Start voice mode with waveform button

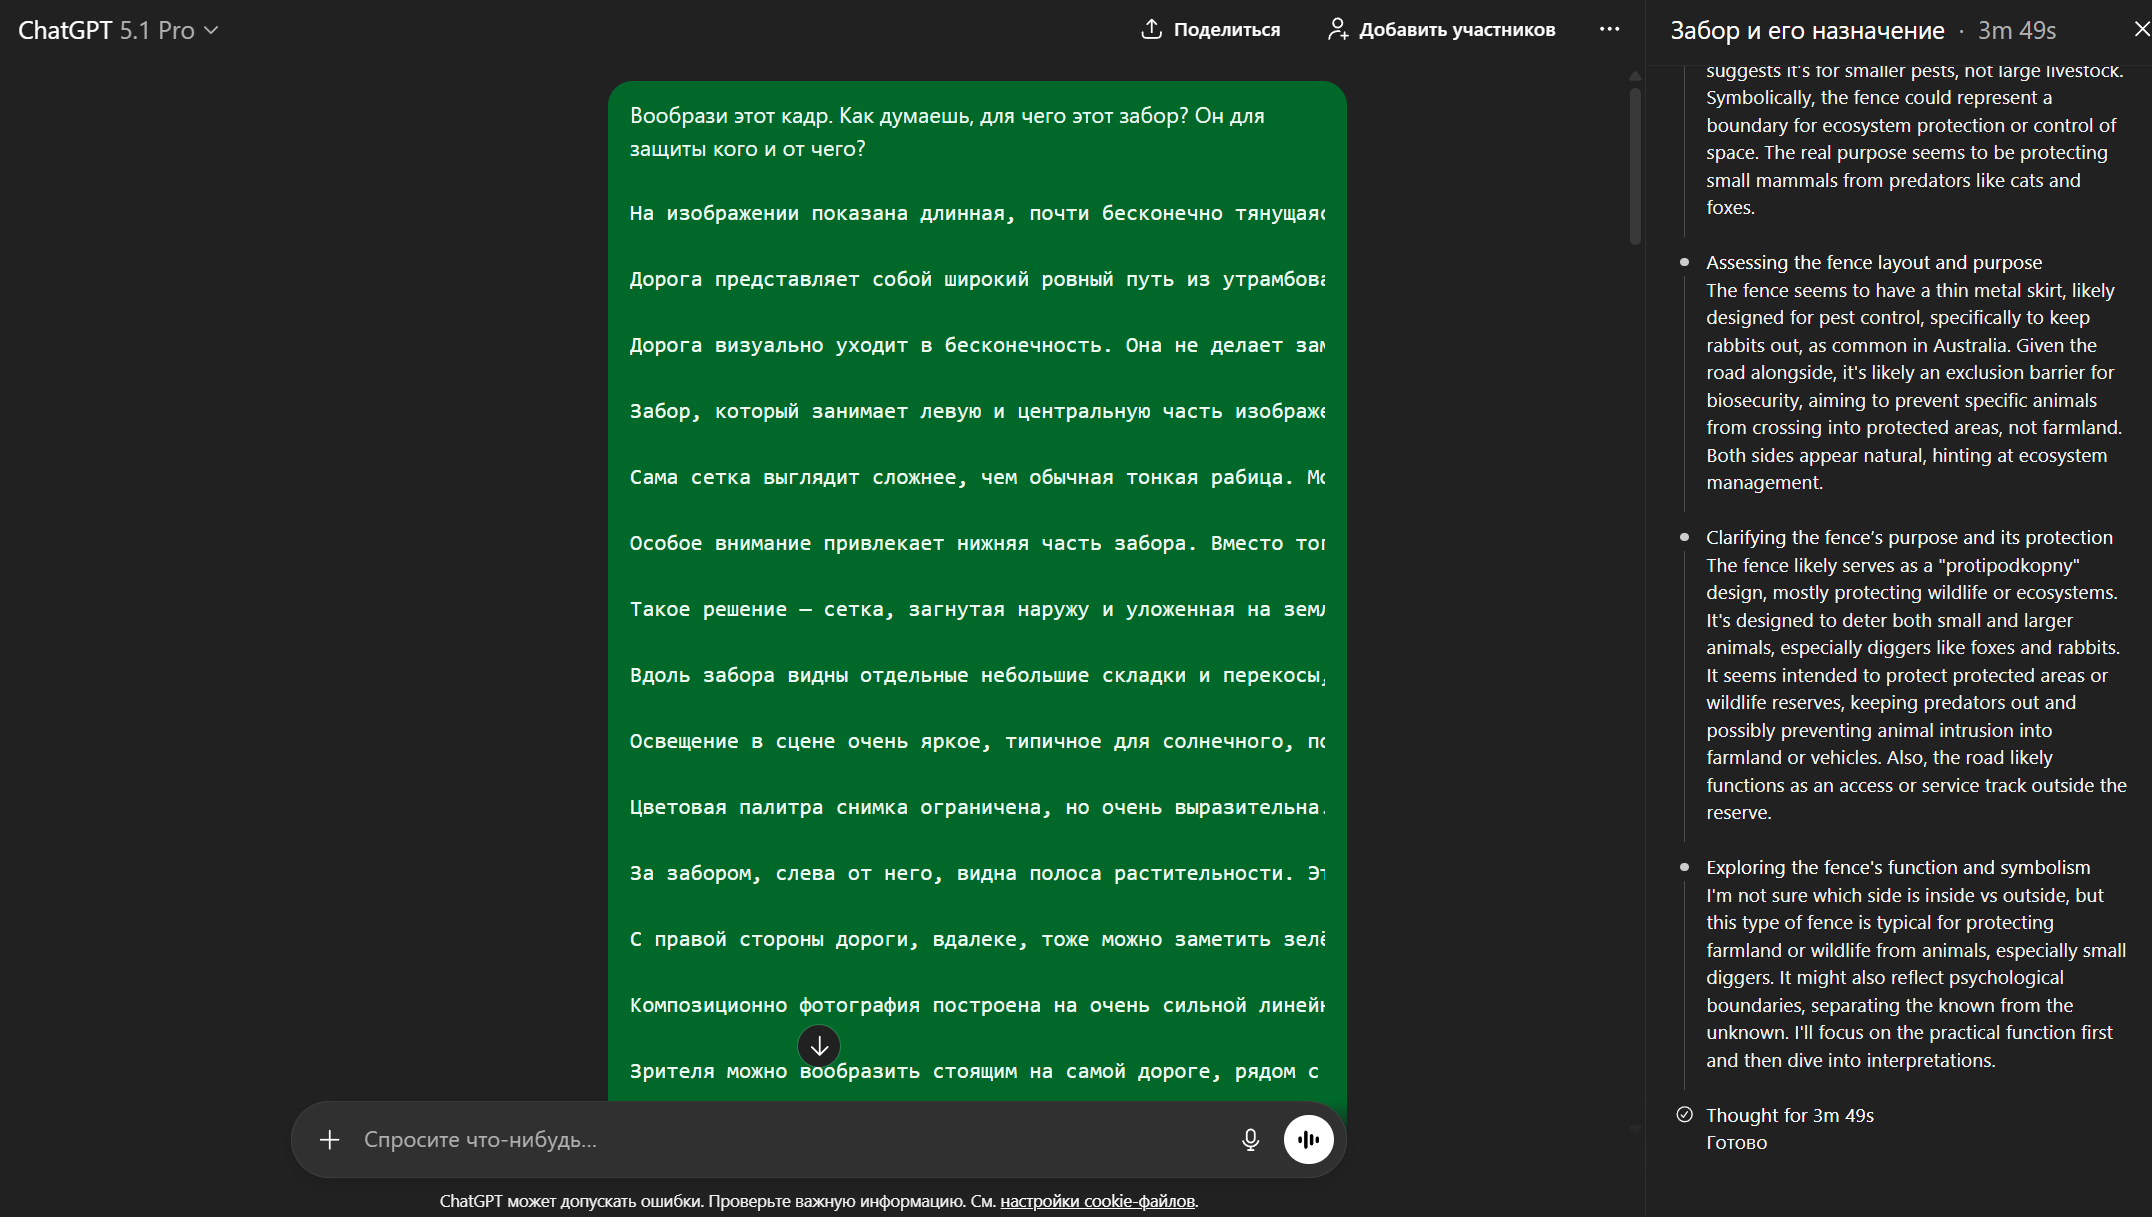pos(1308,1139)
